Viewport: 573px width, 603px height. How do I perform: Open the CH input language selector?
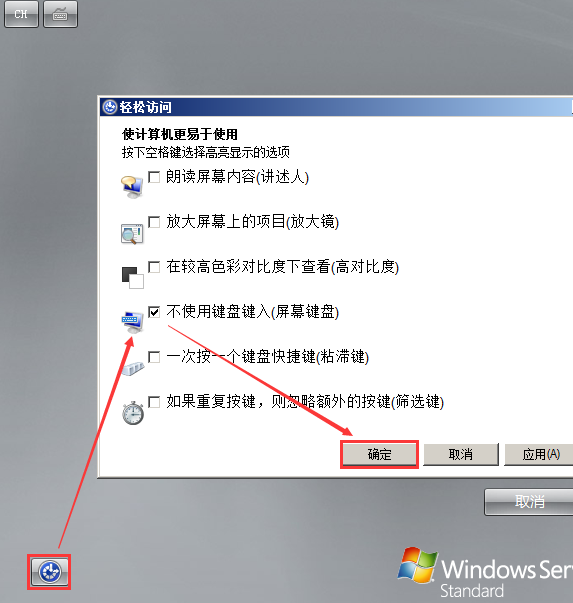pos(21,14)
